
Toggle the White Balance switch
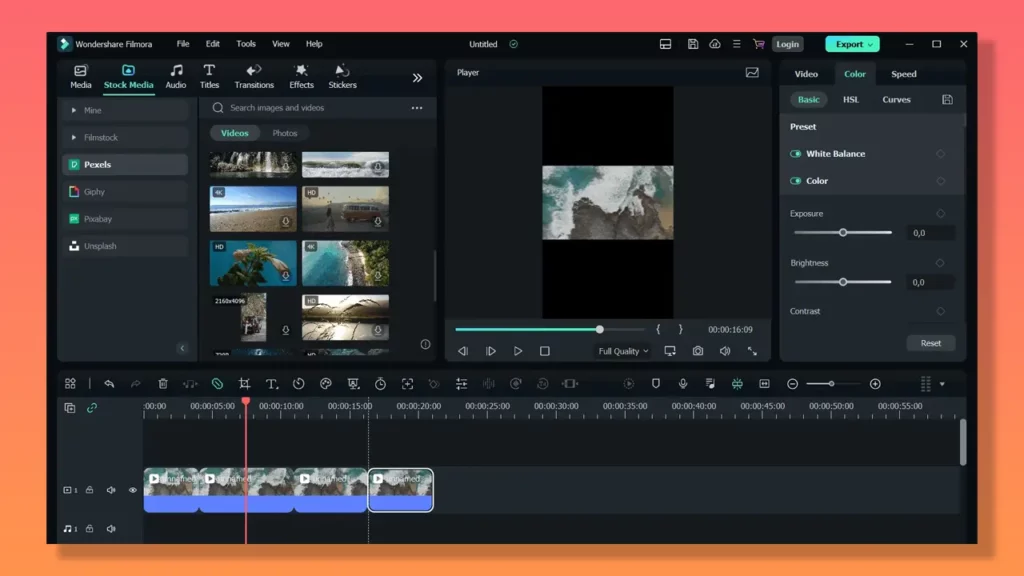[x=795, y=154]
